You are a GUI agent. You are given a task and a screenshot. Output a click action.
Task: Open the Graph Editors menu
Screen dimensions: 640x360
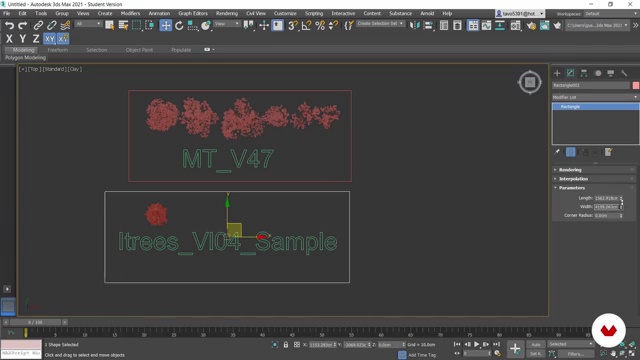pyautogui.click(x=193, y=13)
